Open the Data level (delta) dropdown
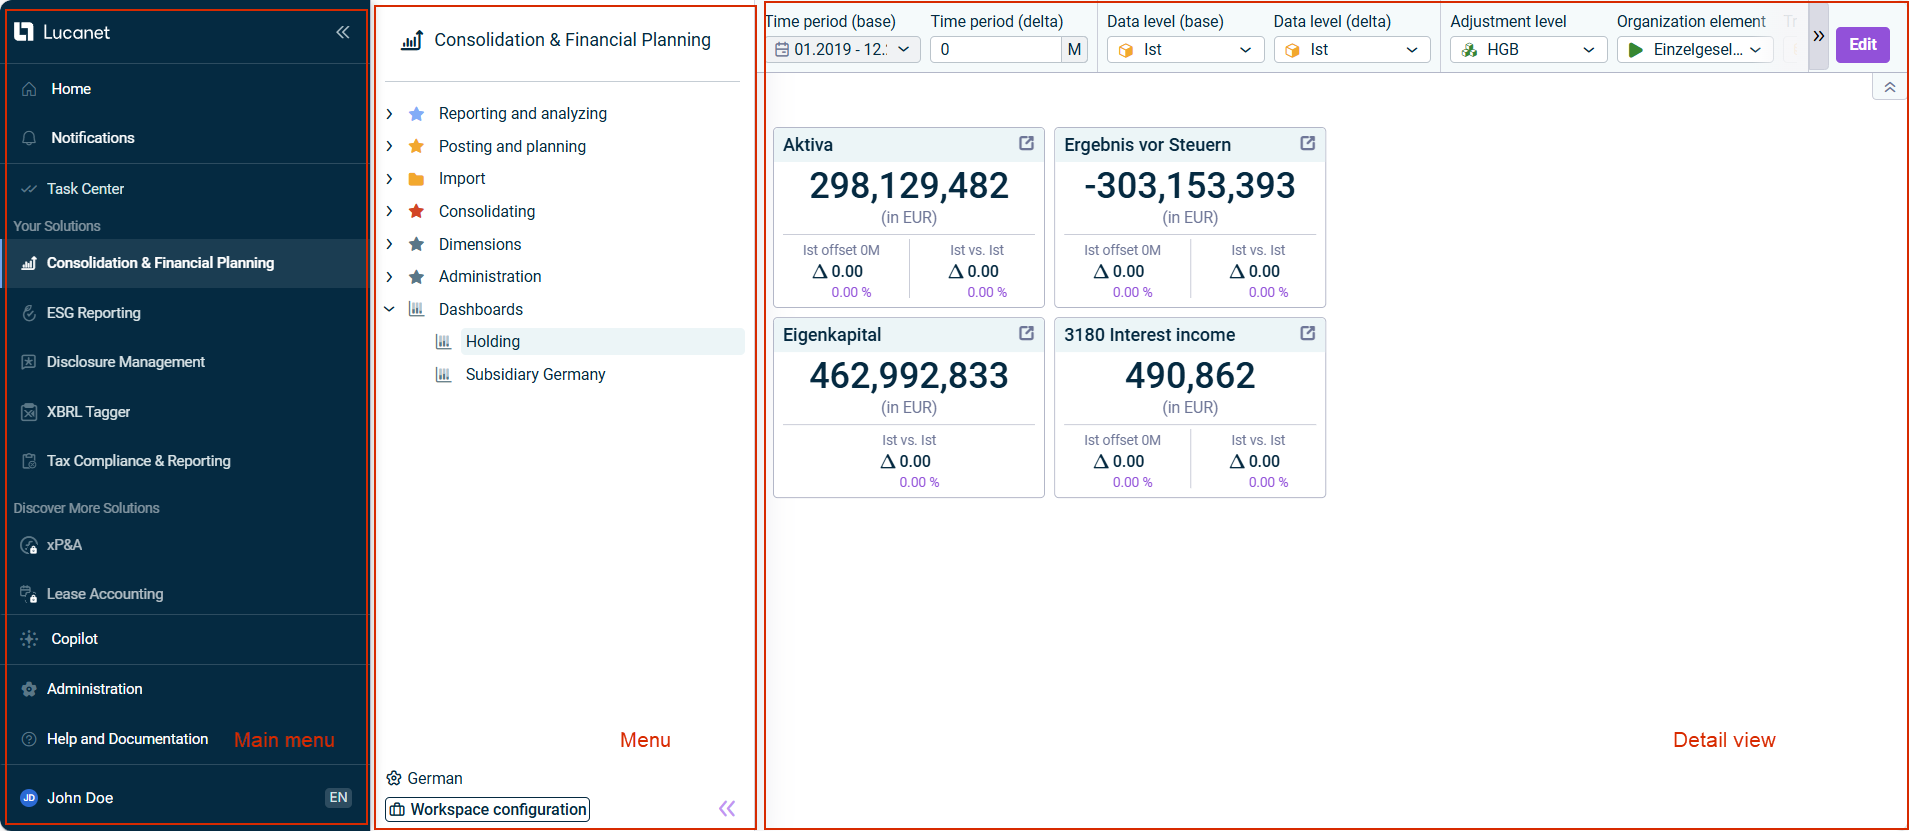This screenshot has width=1909, height=831. [1352, 49]
